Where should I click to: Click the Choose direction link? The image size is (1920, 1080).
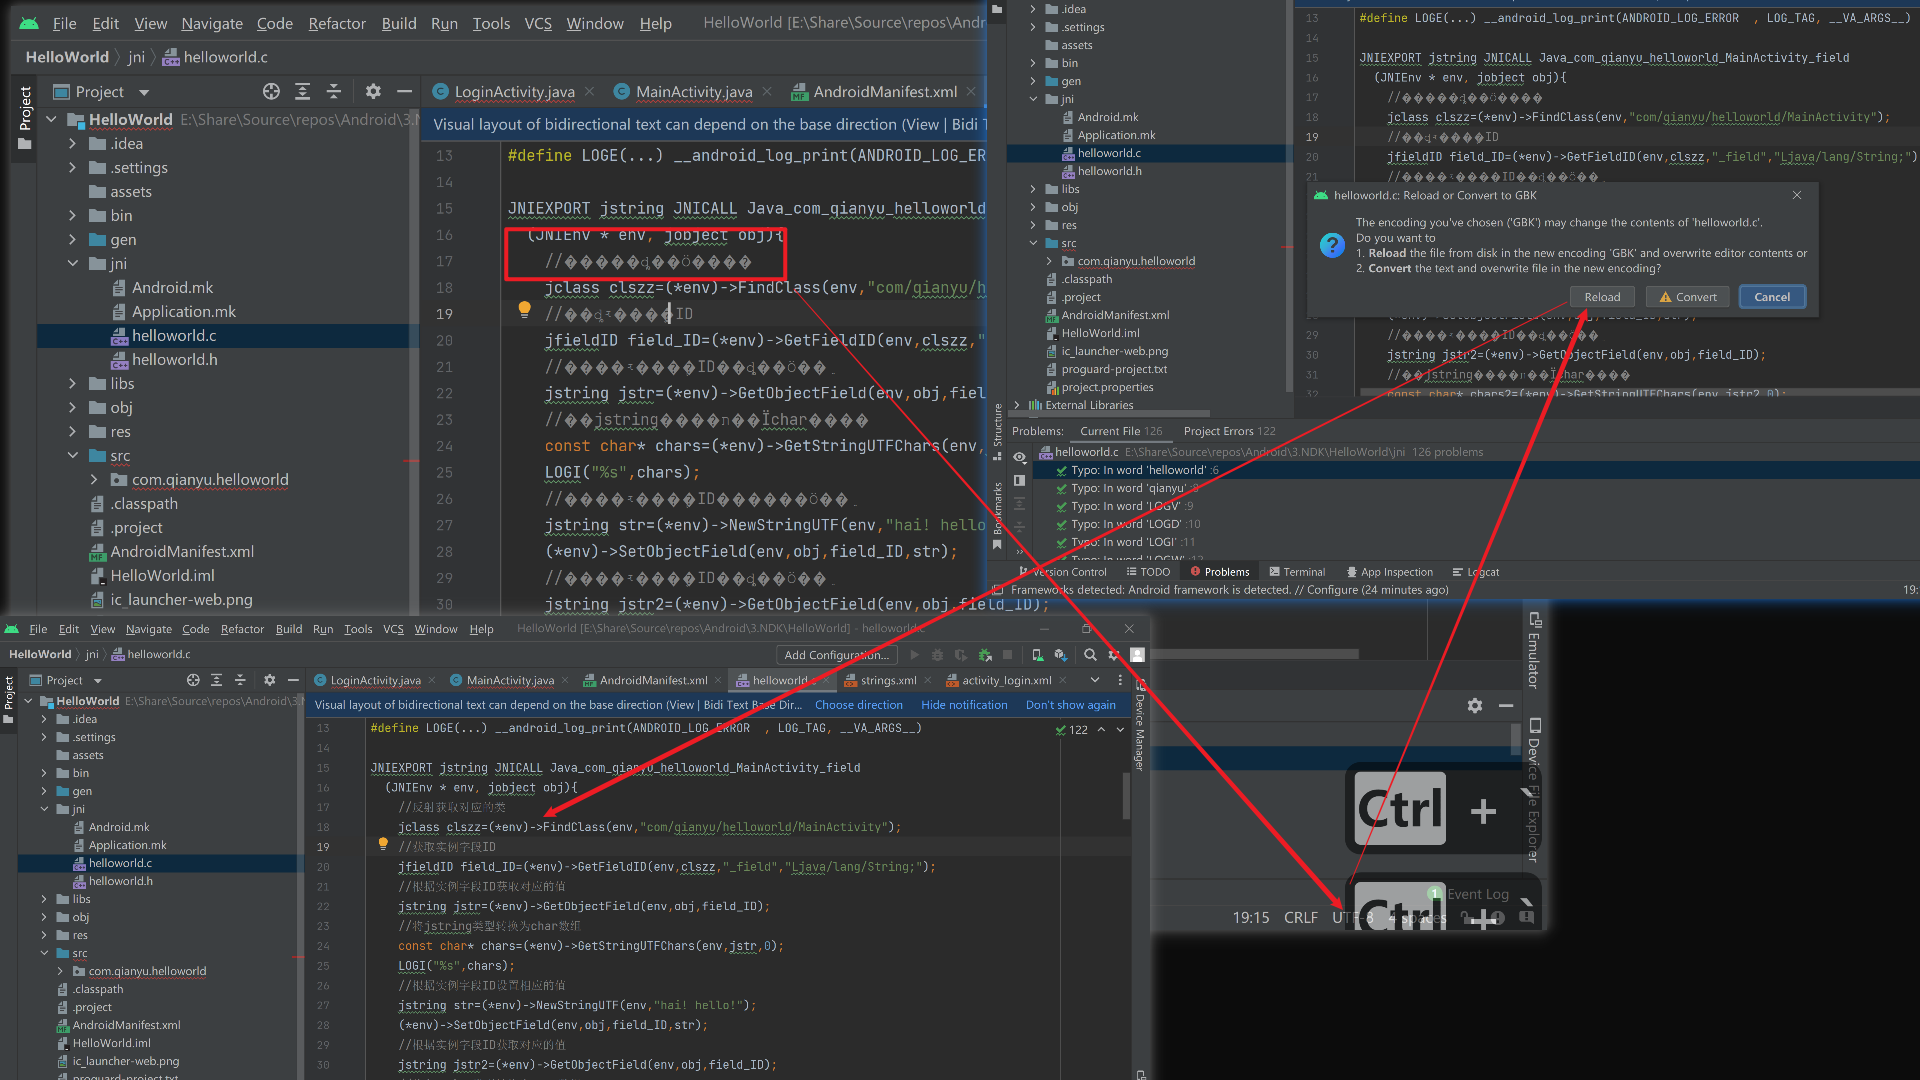tap(858, 705)
